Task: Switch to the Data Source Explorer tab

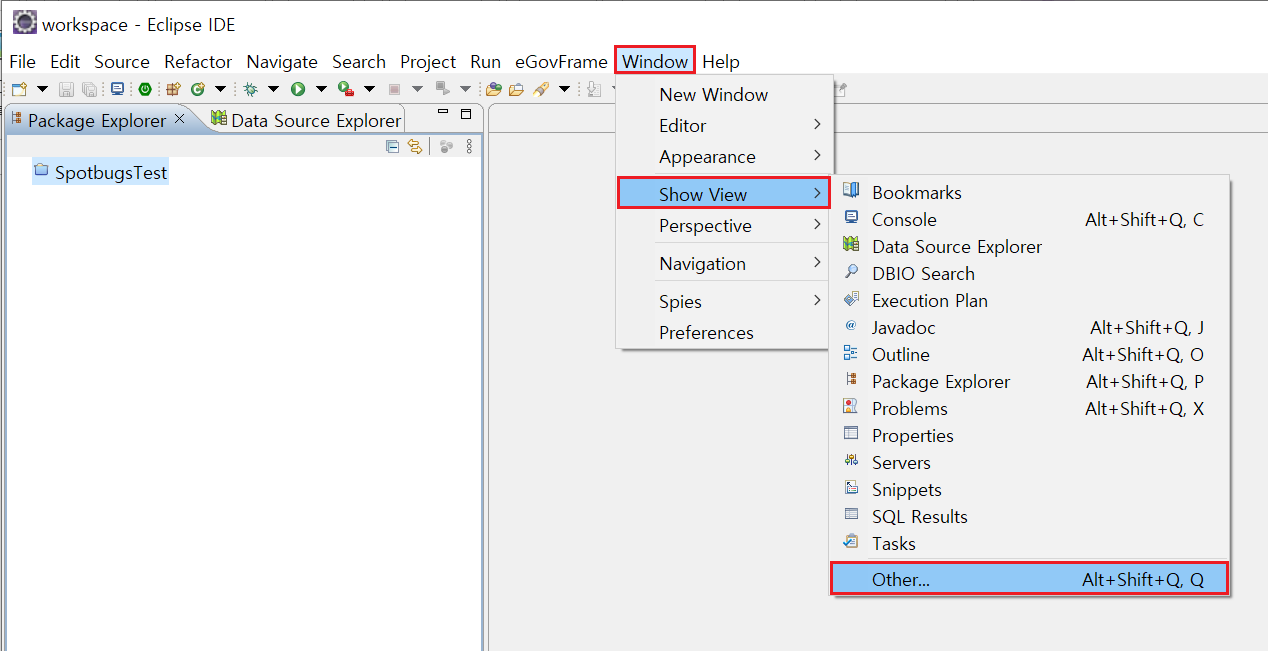Action: (315, 121)
